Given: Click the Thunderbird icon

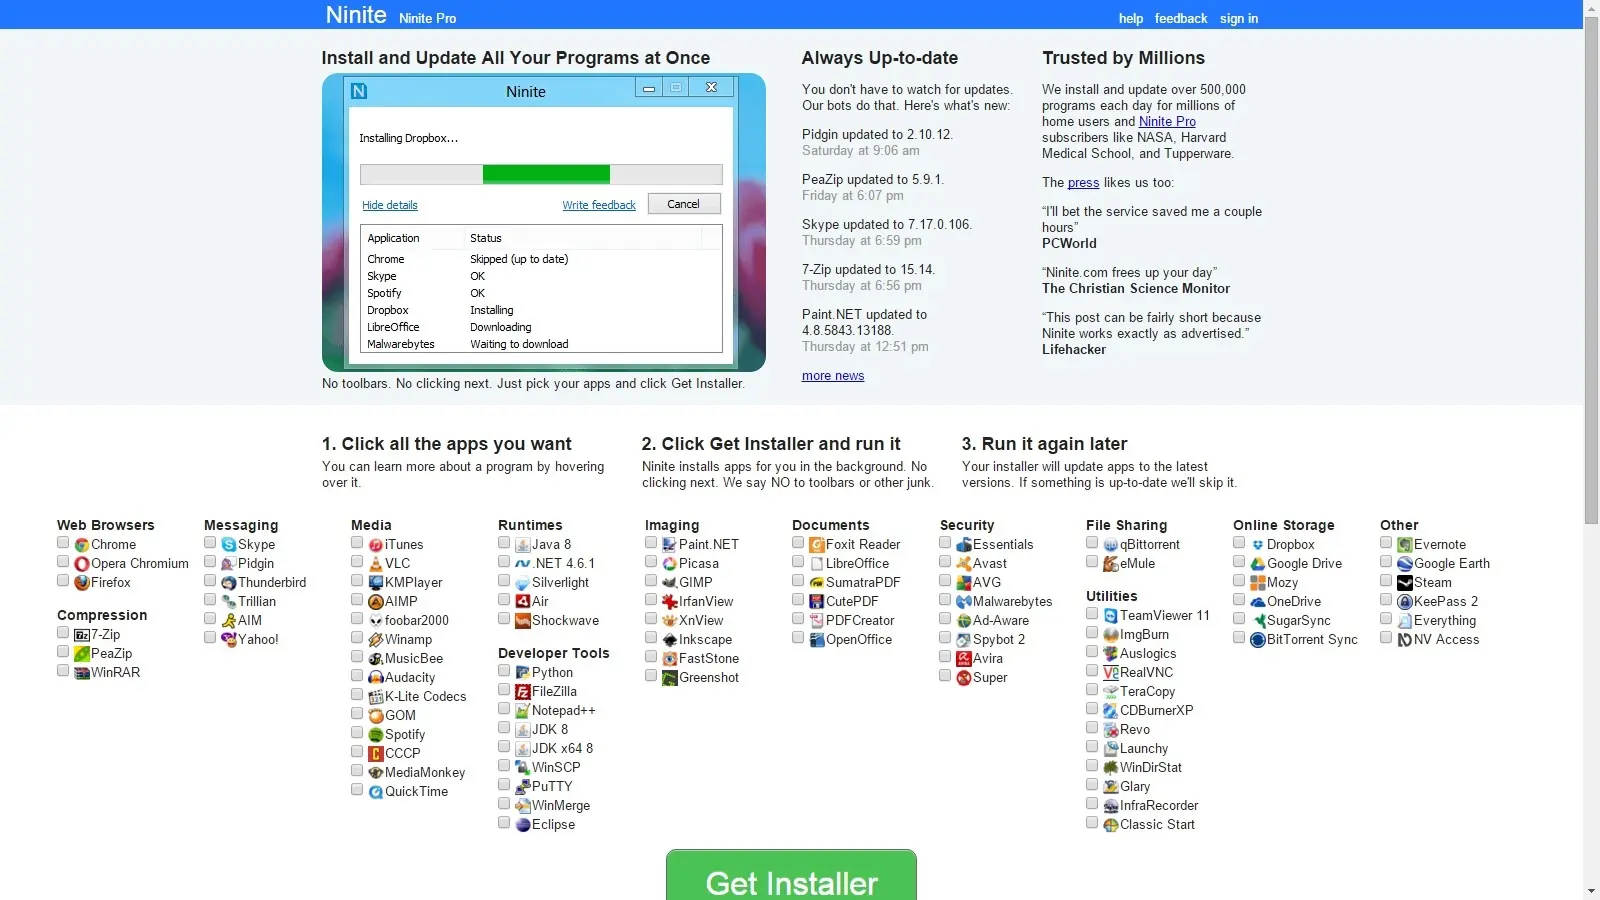Looking at the screenshot, I should click(229, 583).
